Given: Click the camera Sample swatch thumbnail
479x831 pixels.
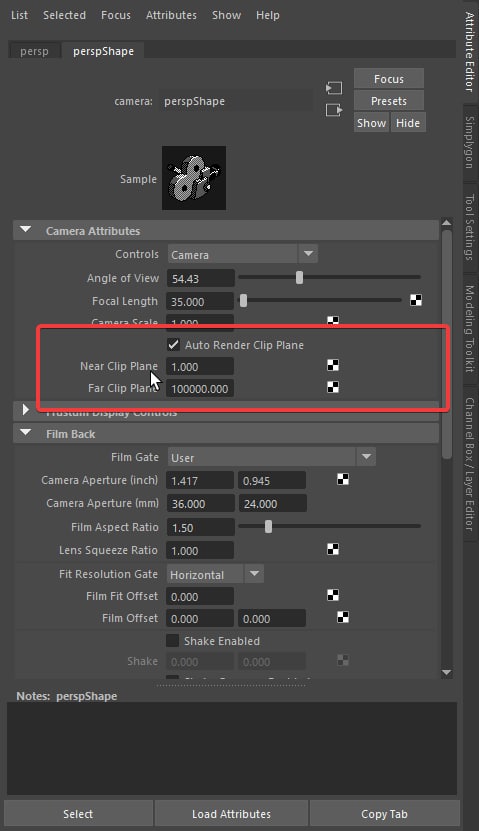Looking at the screenshot, I should pyautogui.click(x=194, y=178).
